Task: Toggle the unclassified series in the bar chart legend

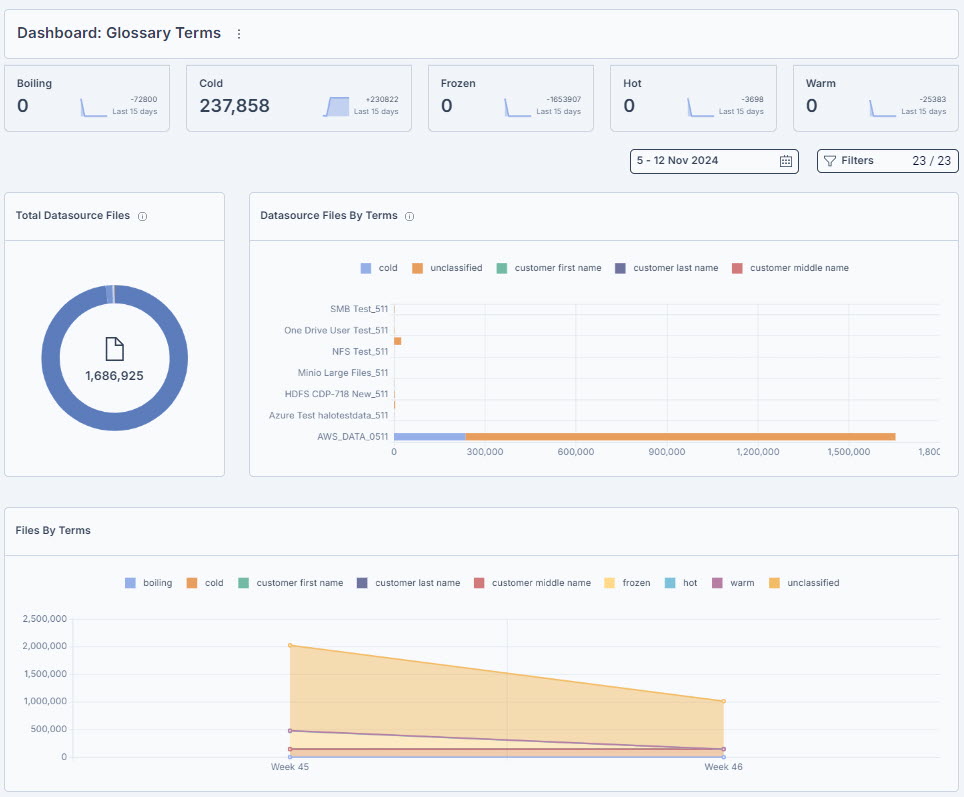Action: (x=447, y=268)
